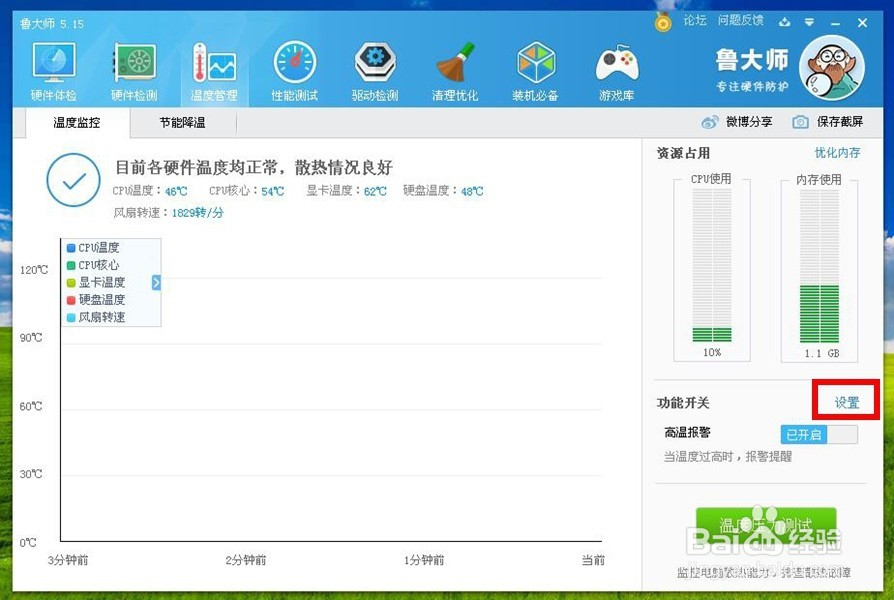
Task: Open 论坛 forum link
Action: 695,21
